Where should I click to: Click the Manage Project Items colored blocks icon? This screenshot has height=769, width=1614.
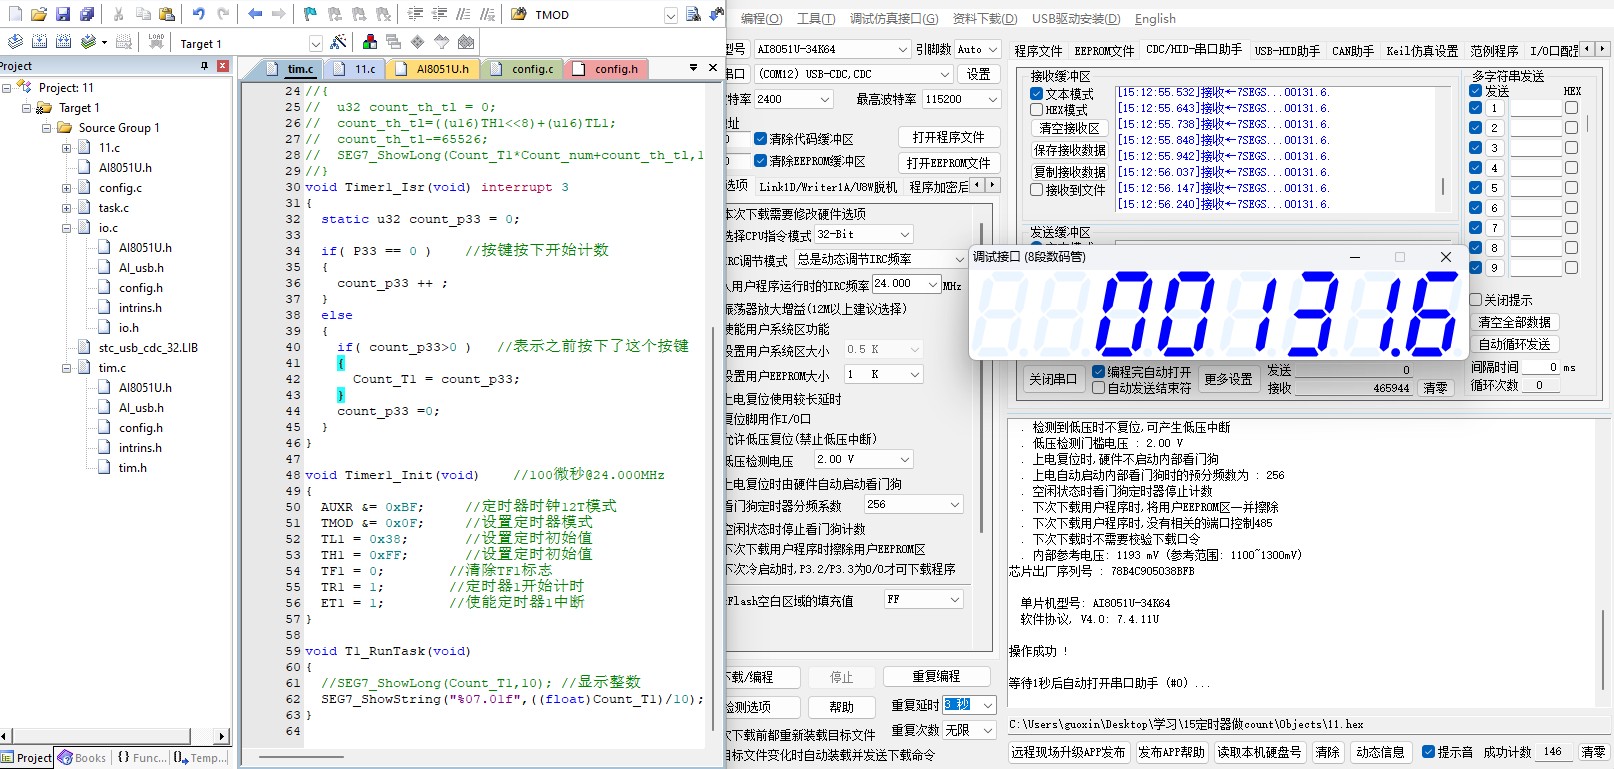pos(370,42)
